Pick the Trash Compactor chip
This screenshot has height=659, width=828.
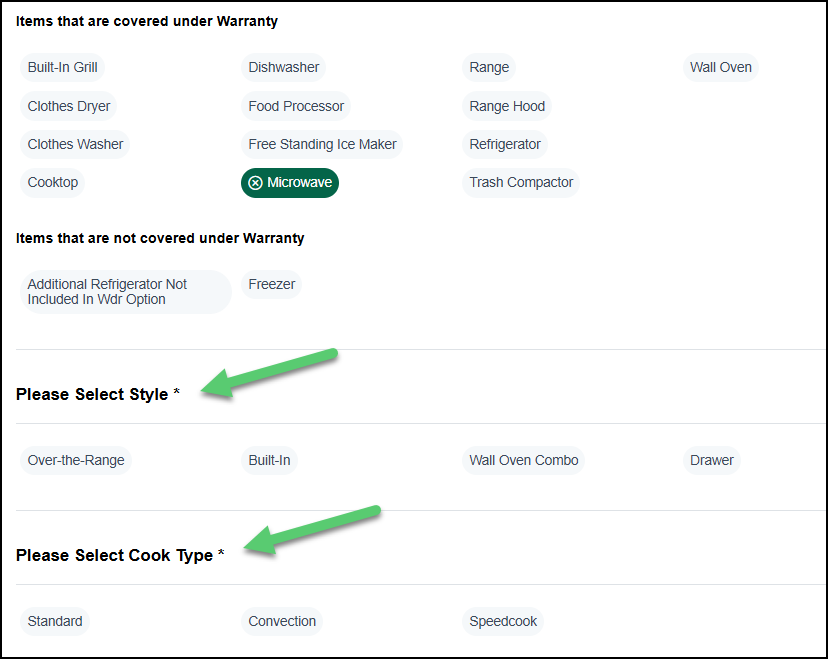pyautogui.click(x=521, y=183)
